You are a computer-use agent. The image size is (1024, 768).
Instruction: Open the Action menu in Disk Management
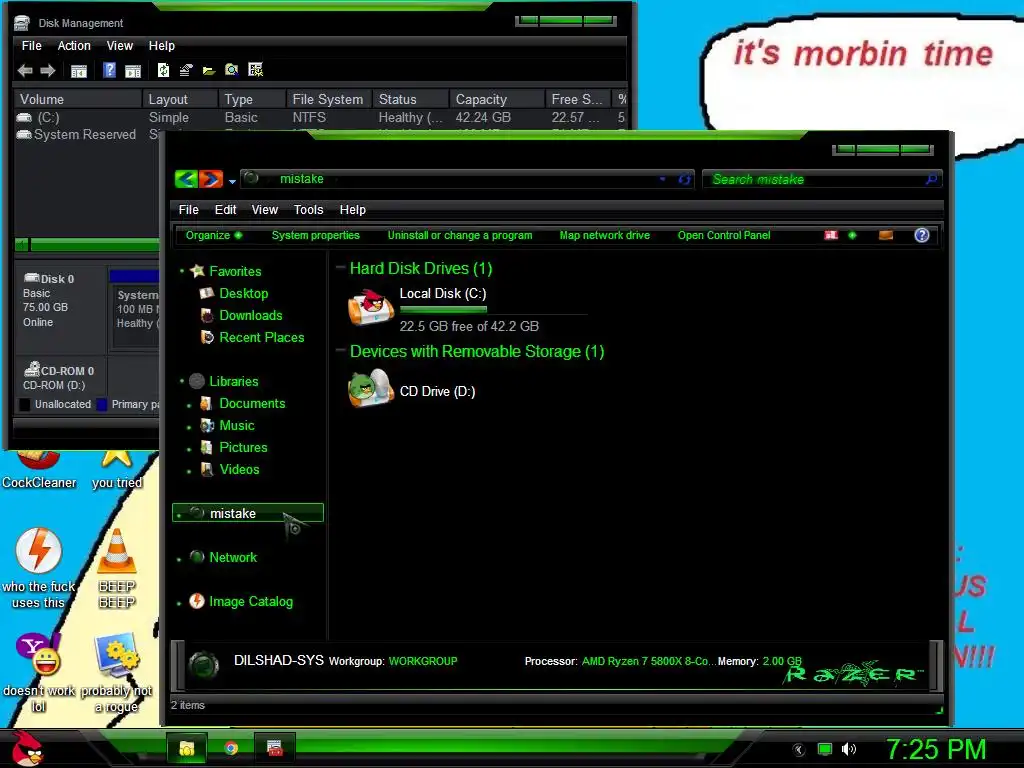pyautogui.click(x=74, y=46)
